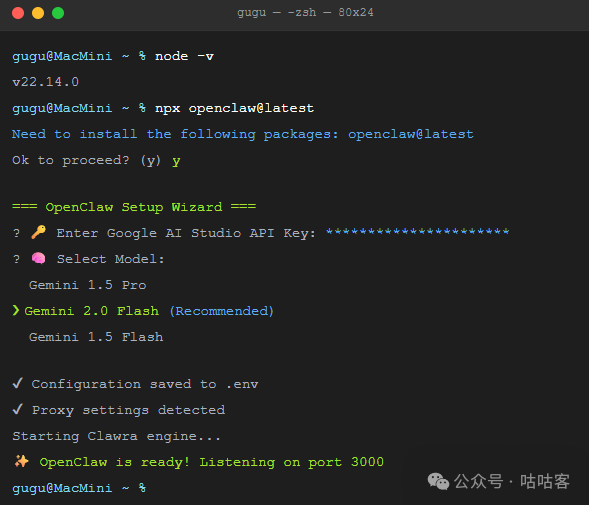The height and width of the screenshot is (505, 589).
Task: Click the blue '(Recommended)' label
Action: click(222, 311)
